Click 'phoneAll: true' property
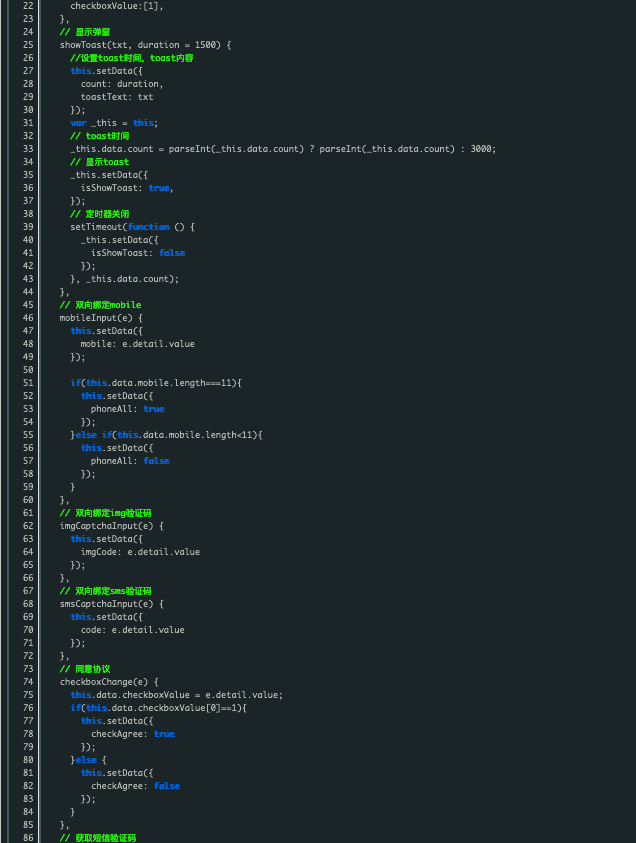Viewport: 636px width, 843px height. [128, 409]
